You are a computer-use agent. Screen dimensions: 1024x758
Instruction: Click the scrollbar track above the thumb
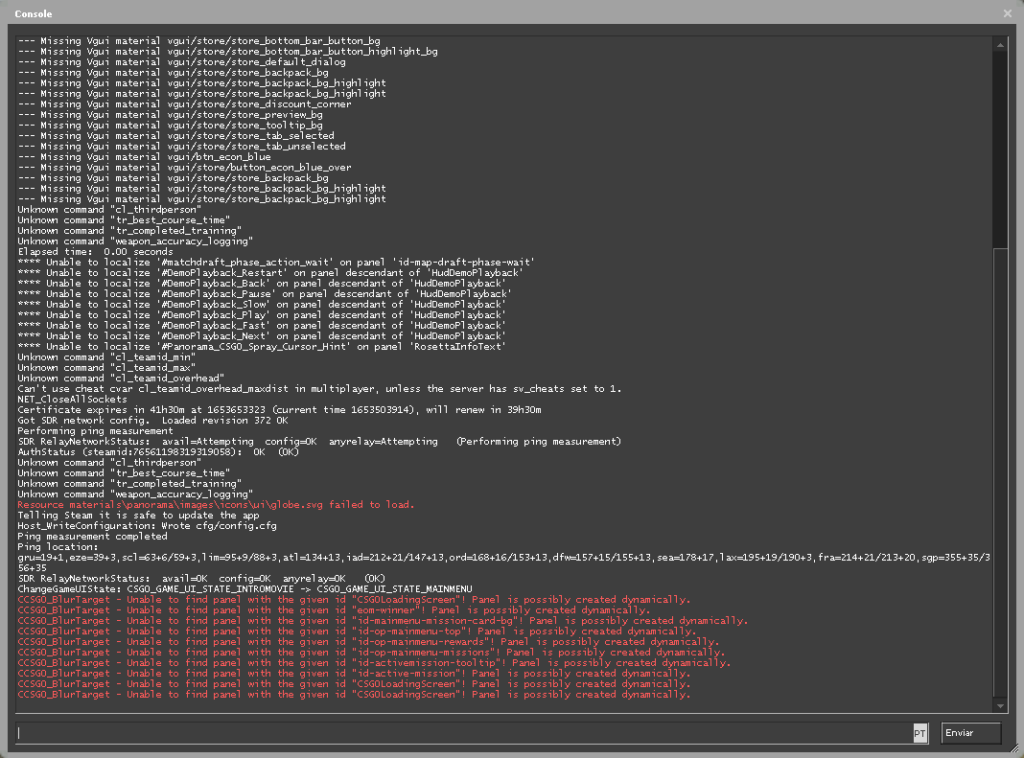pyautogui.click(x=1001, y=150)
